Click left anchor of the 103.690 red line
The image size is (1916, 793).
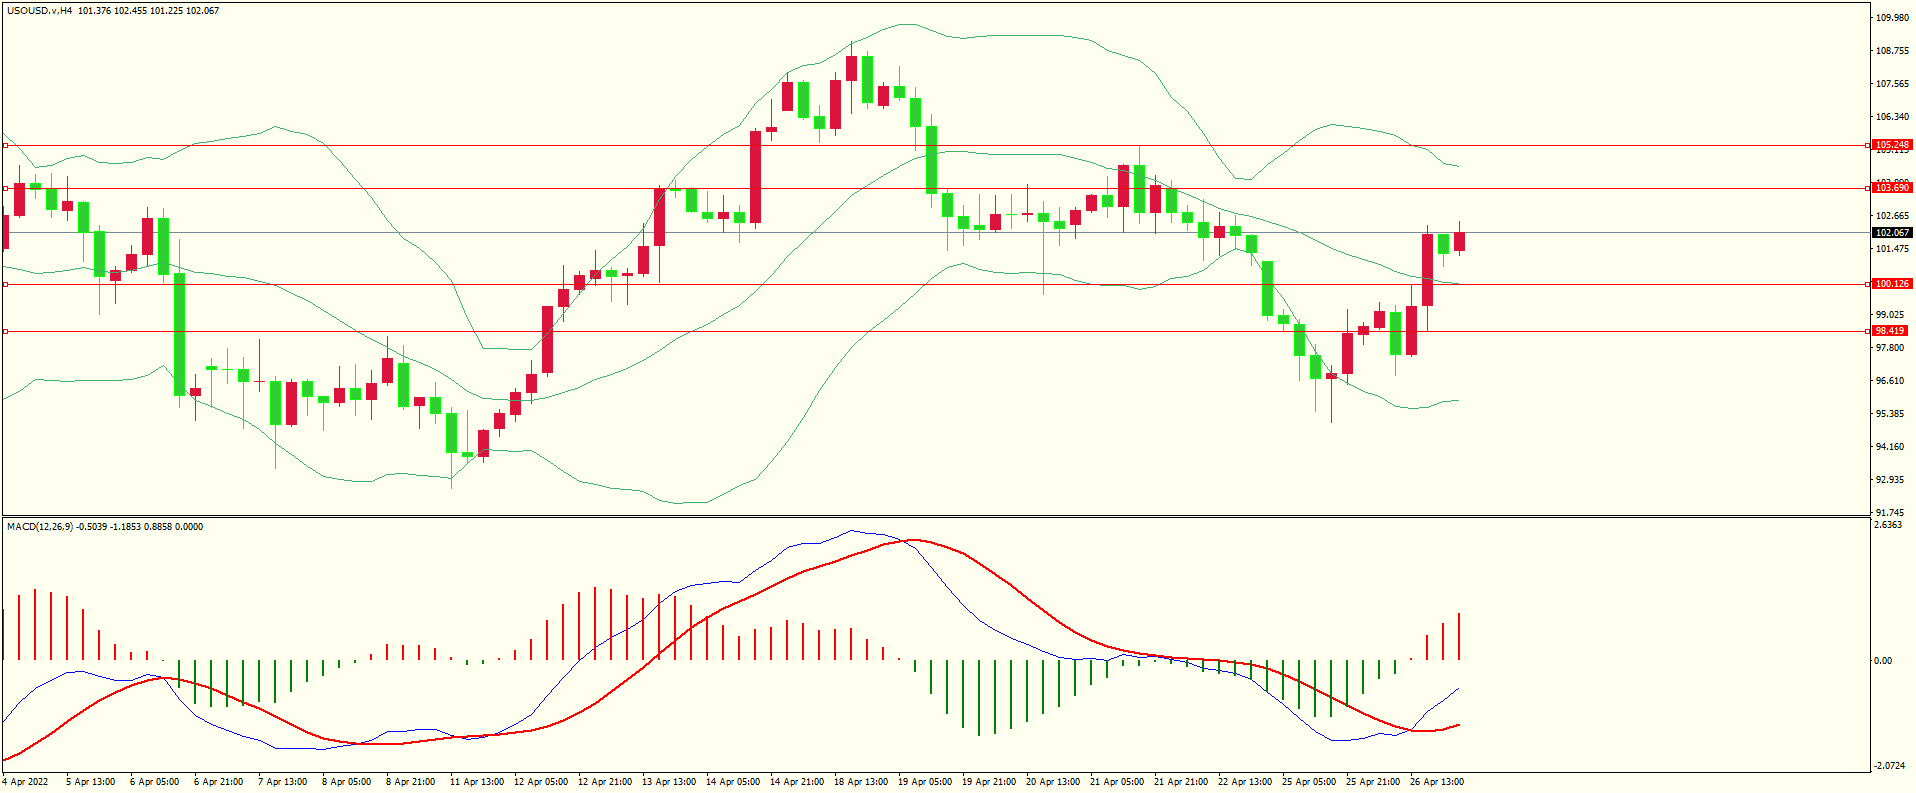(x=5, y=188)
